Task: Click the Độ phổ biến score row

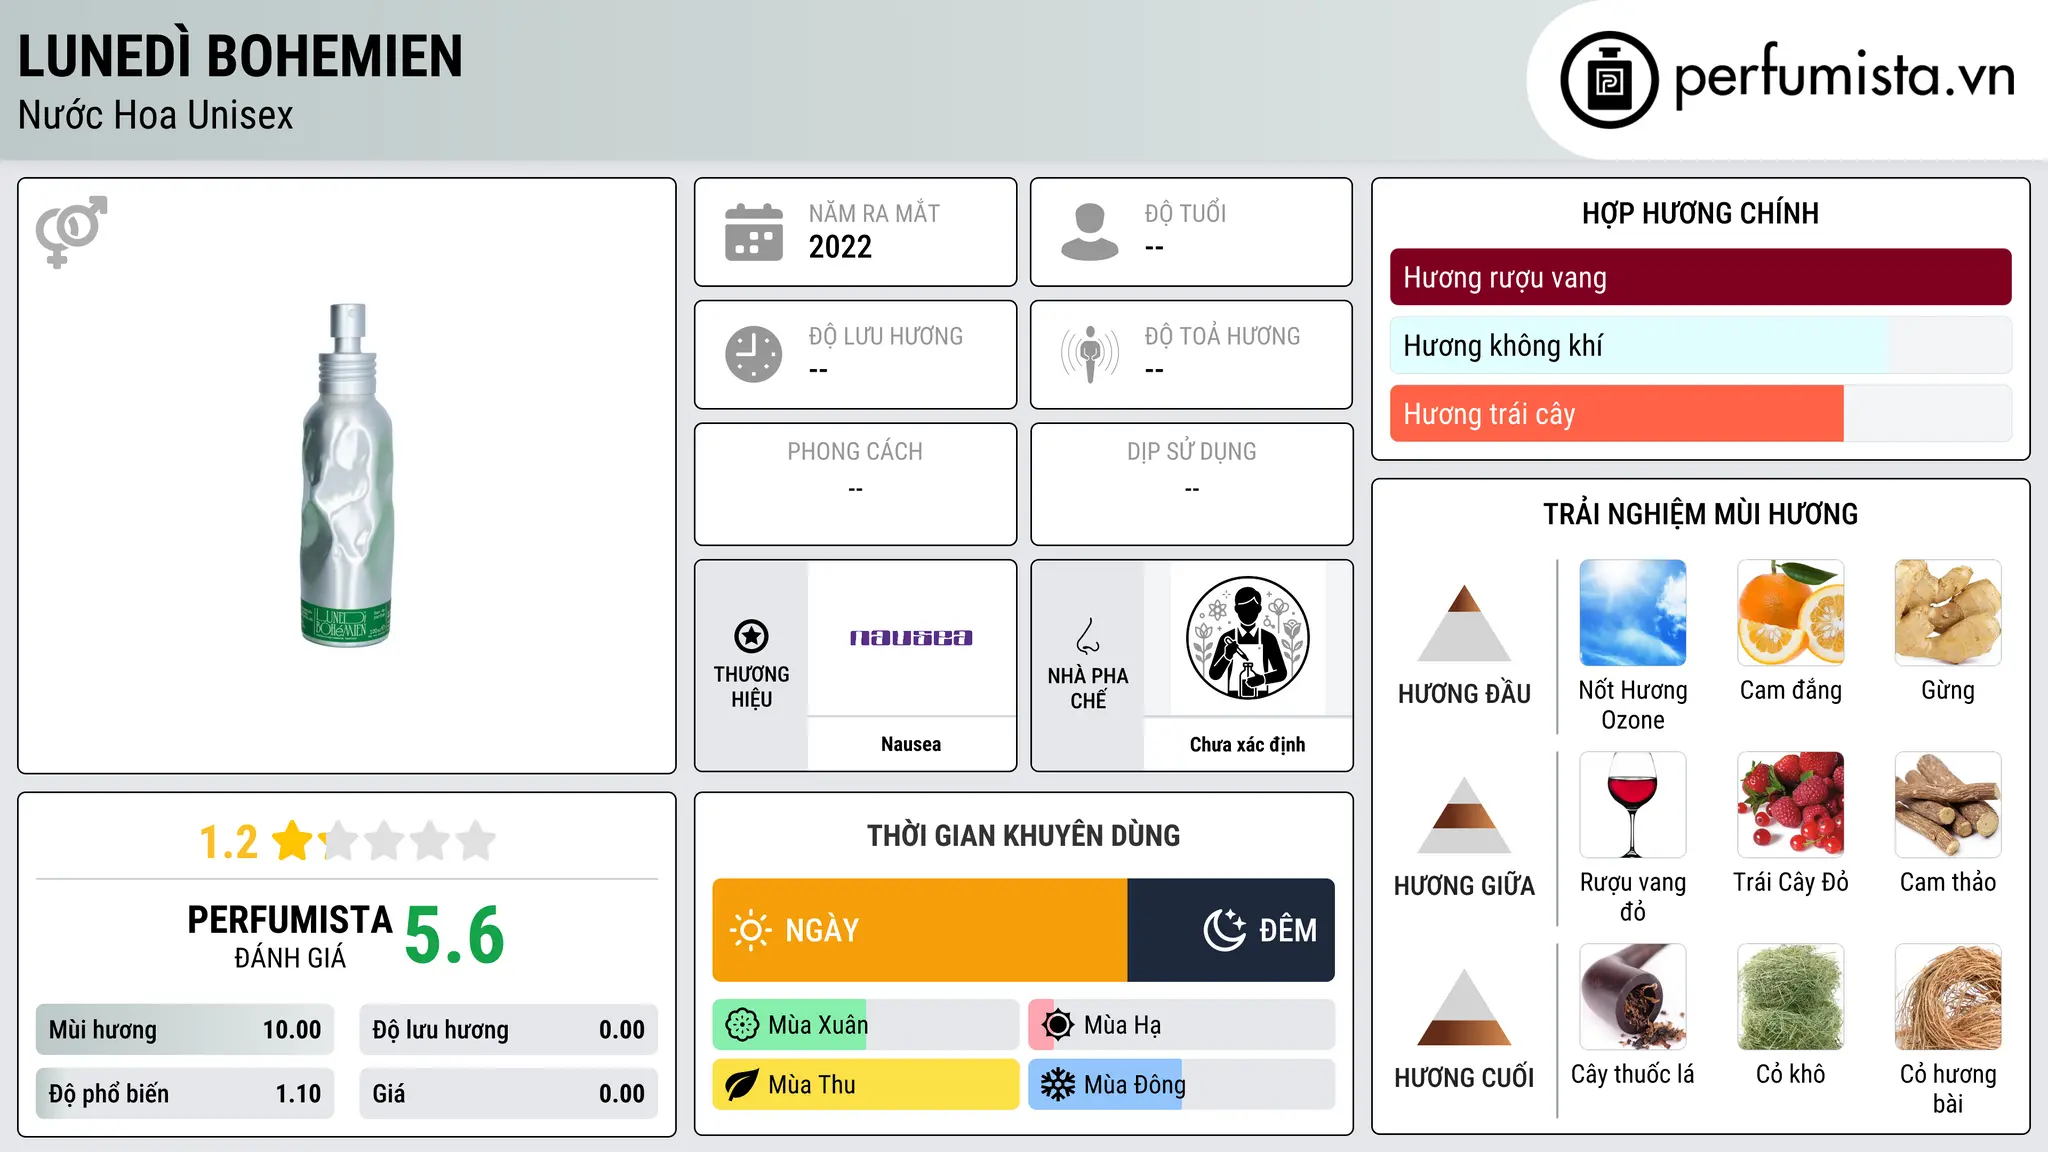Action: (185, 1094)
